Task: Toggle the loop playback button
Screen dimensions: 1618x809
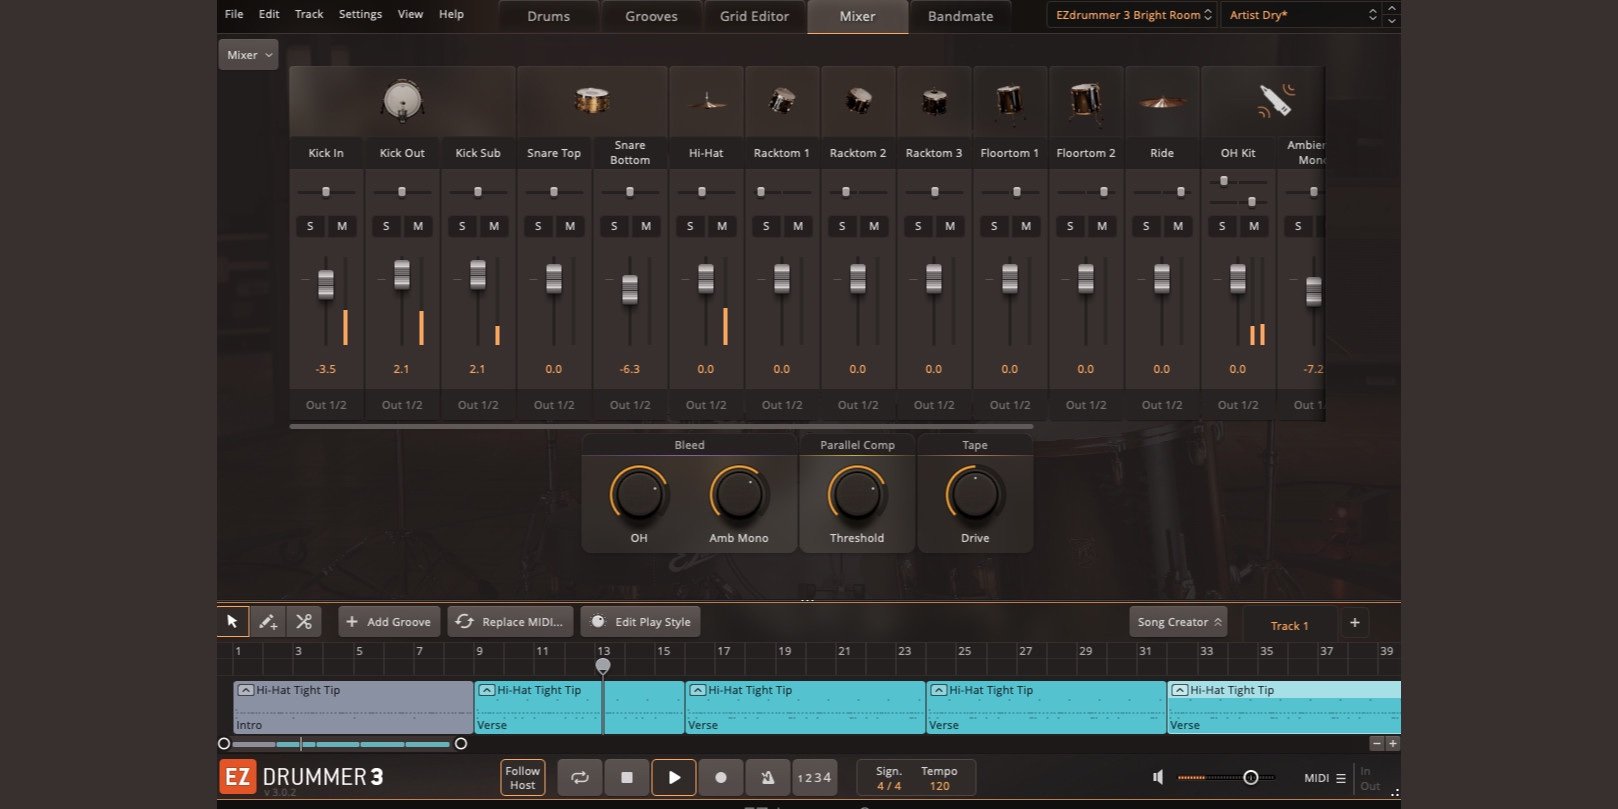Action: [x=579, y=777]
